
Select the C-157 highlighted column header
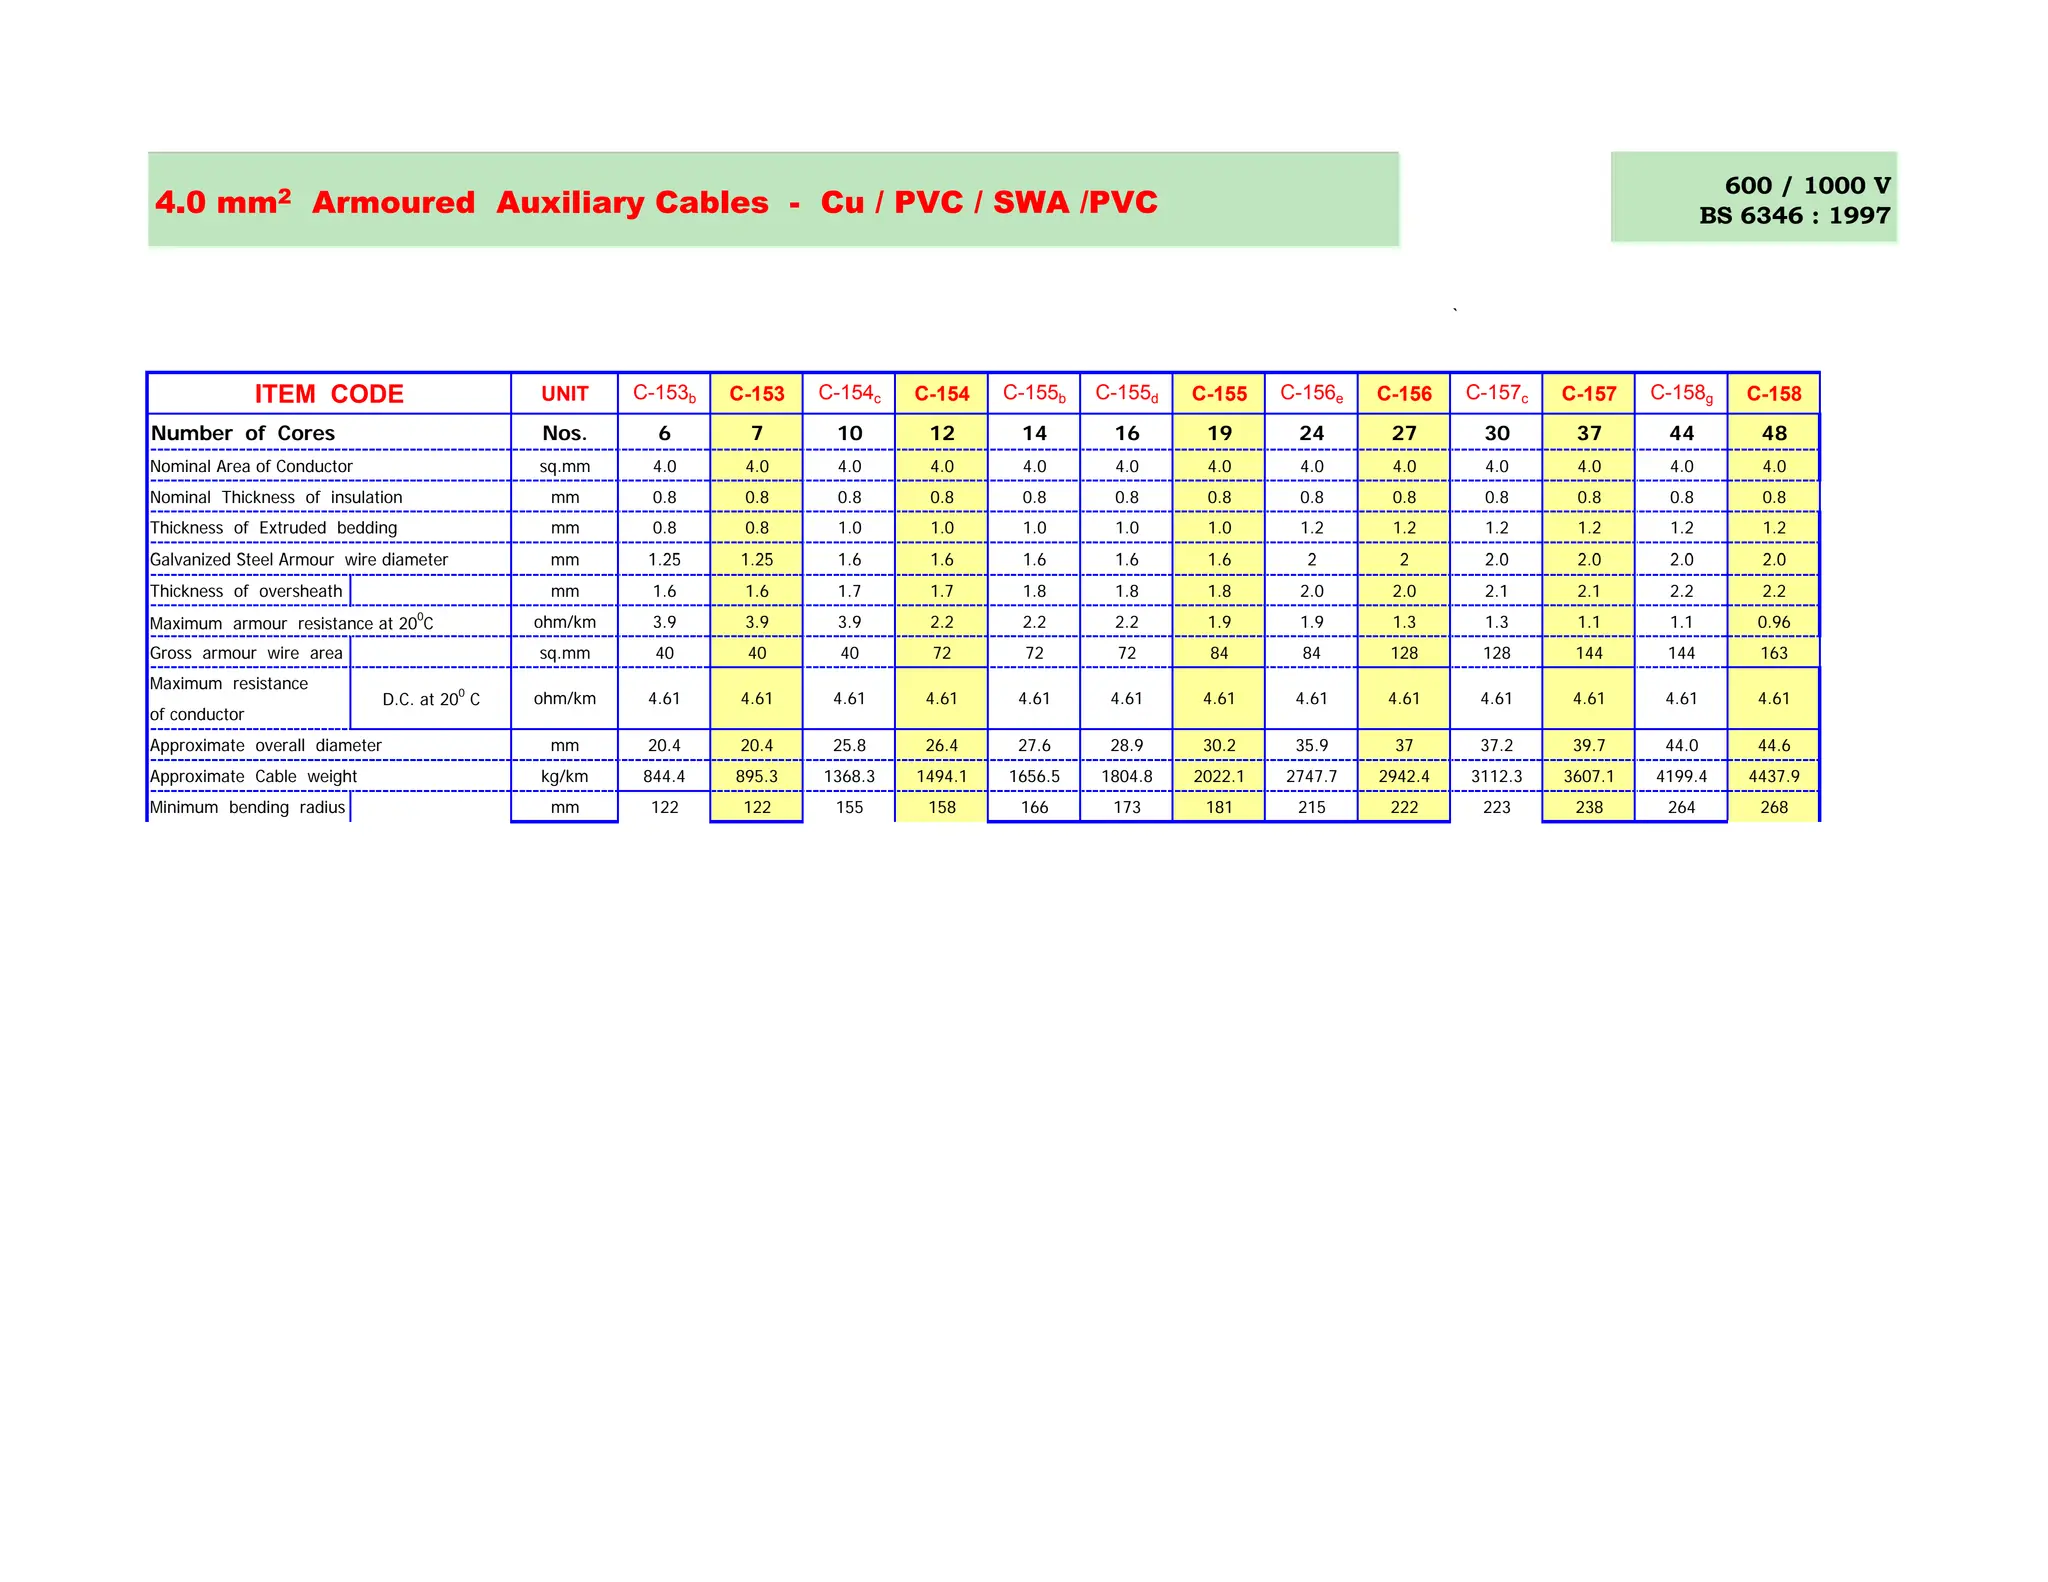tap(1588, 394)
